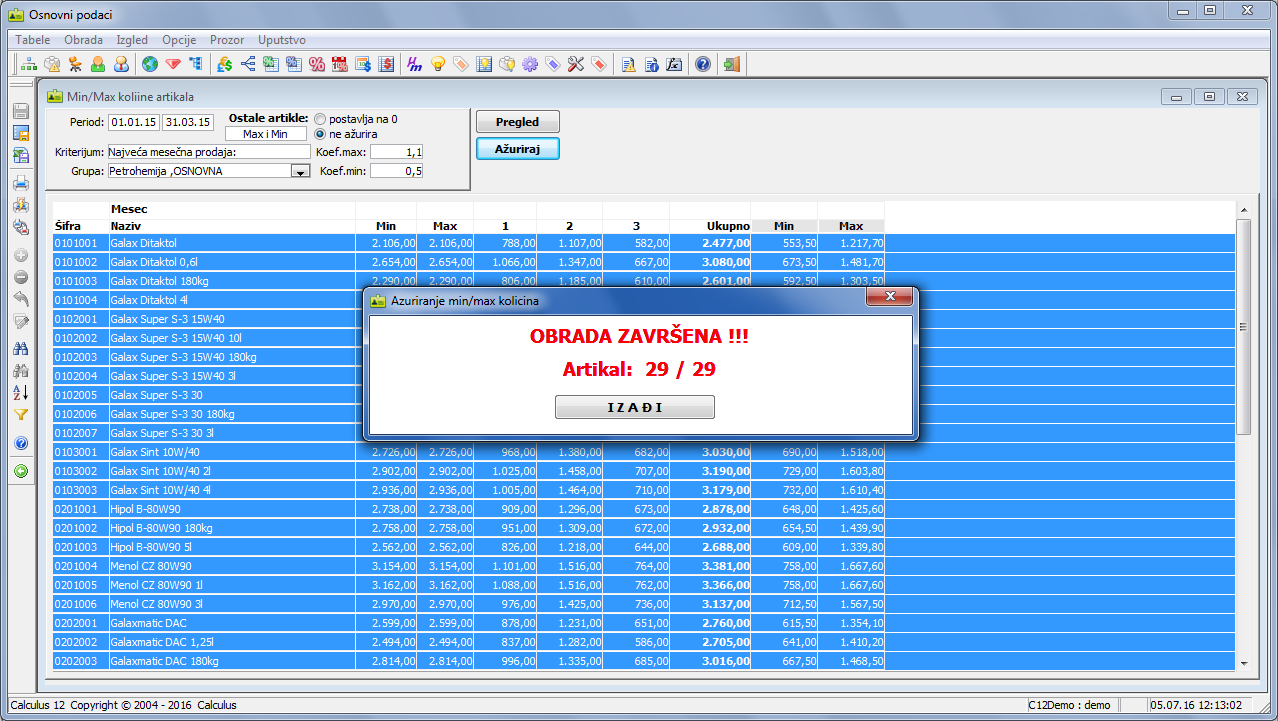The width and height of the screenshot is (1278, 721).
Task: Click the light bulb toolbar icon
Action: (x=437, y=65)
